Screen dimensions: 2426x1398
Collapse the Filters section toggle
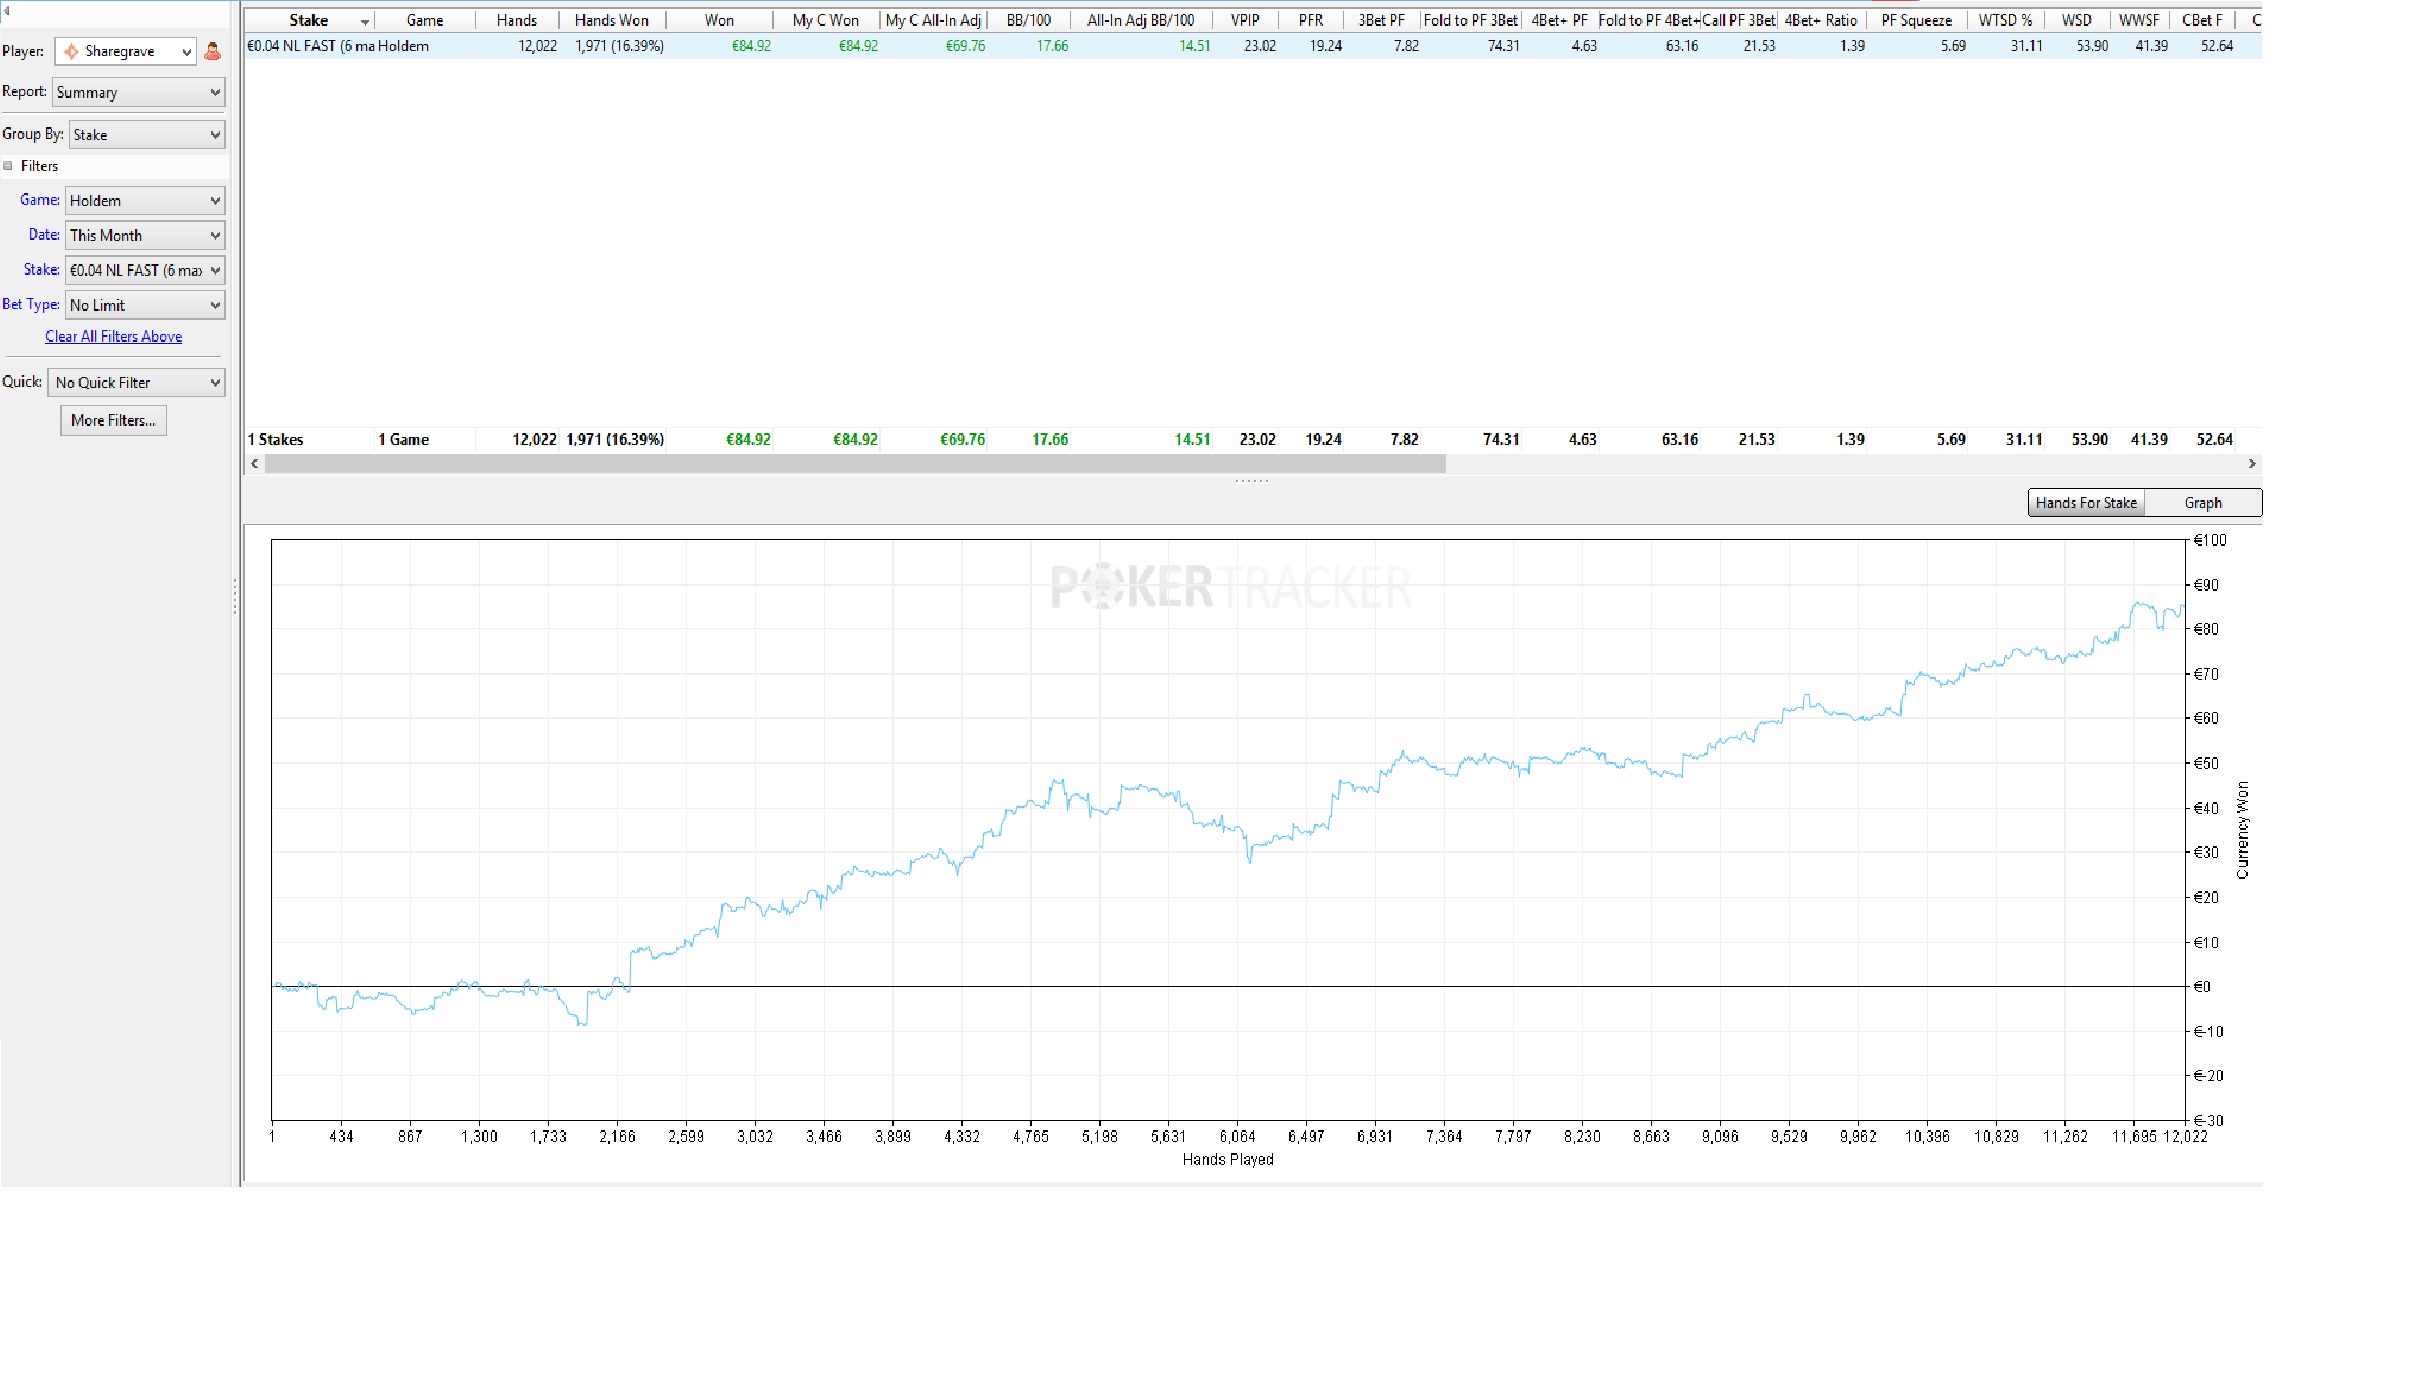point(8,166)
